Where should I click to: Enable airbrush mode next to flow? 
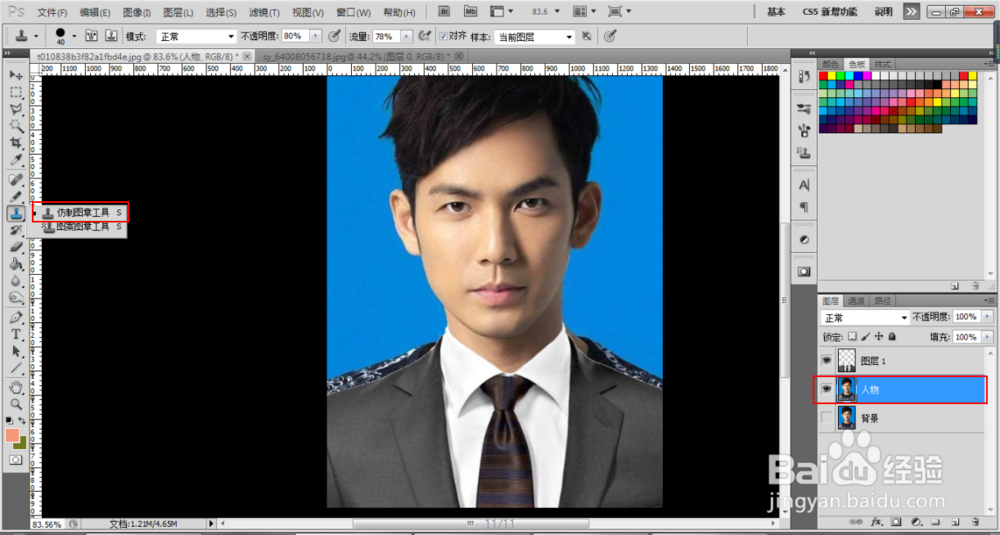(424, 36)
